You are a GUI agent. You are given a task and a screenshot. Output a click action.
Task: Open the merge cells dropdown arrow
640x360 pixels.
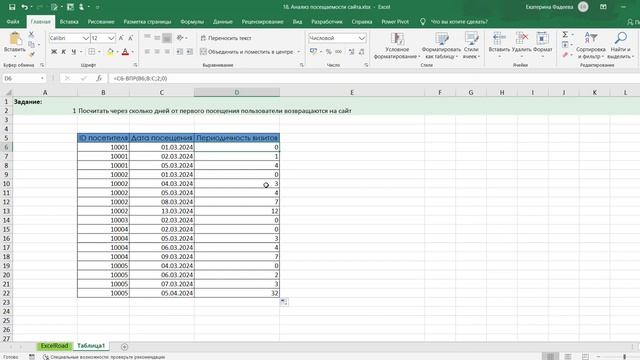pos(298,52)
